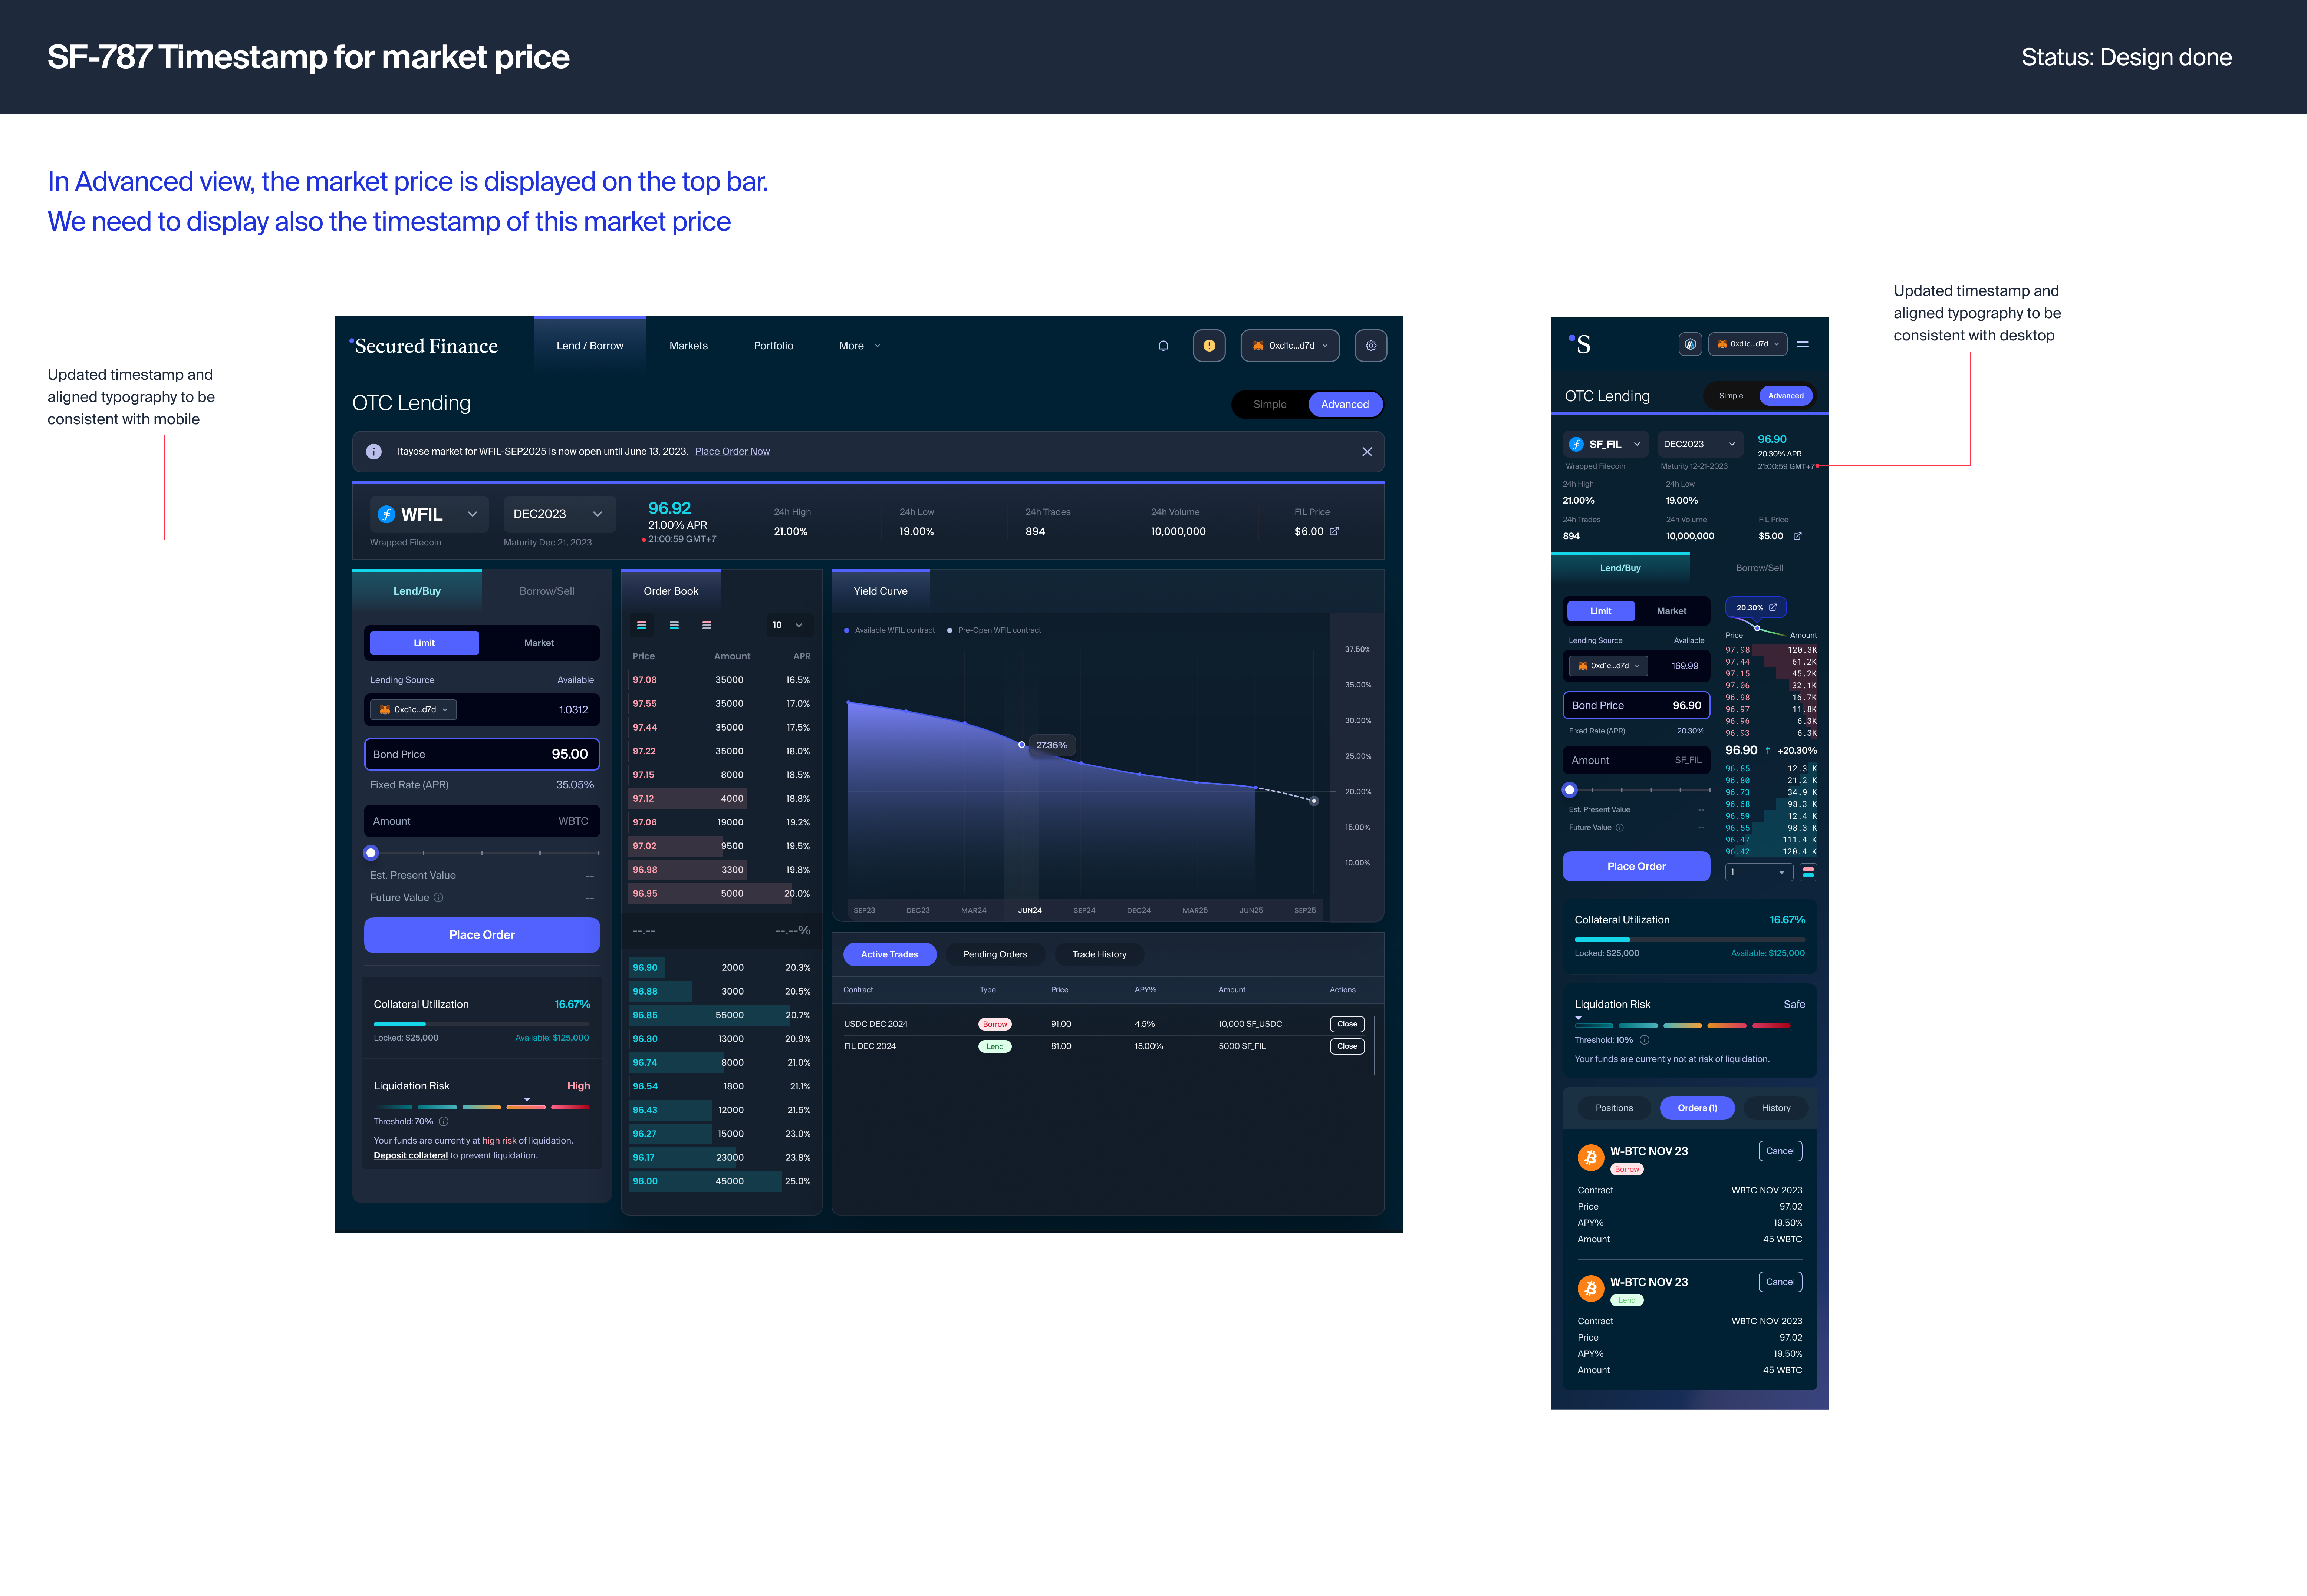The height and width of the screenshot is (1596, 2307).
Task: Open desktop header wallet 0xd1c...d7d dropdown
Action: point(1290,346)
